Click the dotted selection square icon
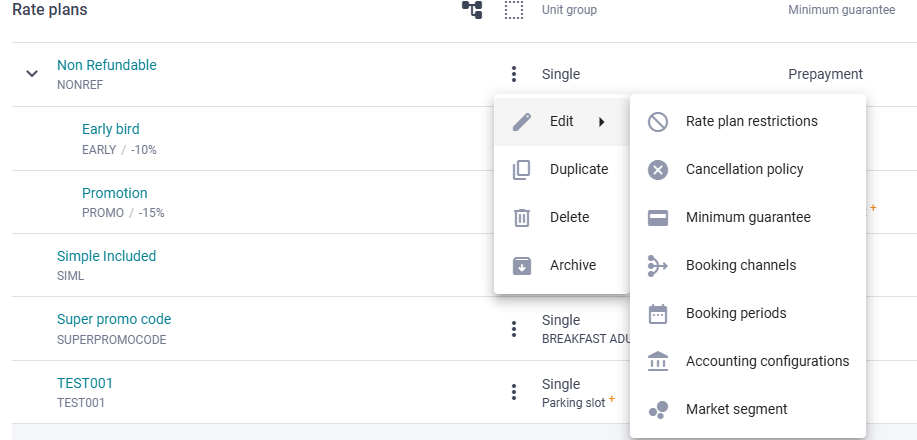The width and height of the screenshot is (917, 440). (514, 9)
